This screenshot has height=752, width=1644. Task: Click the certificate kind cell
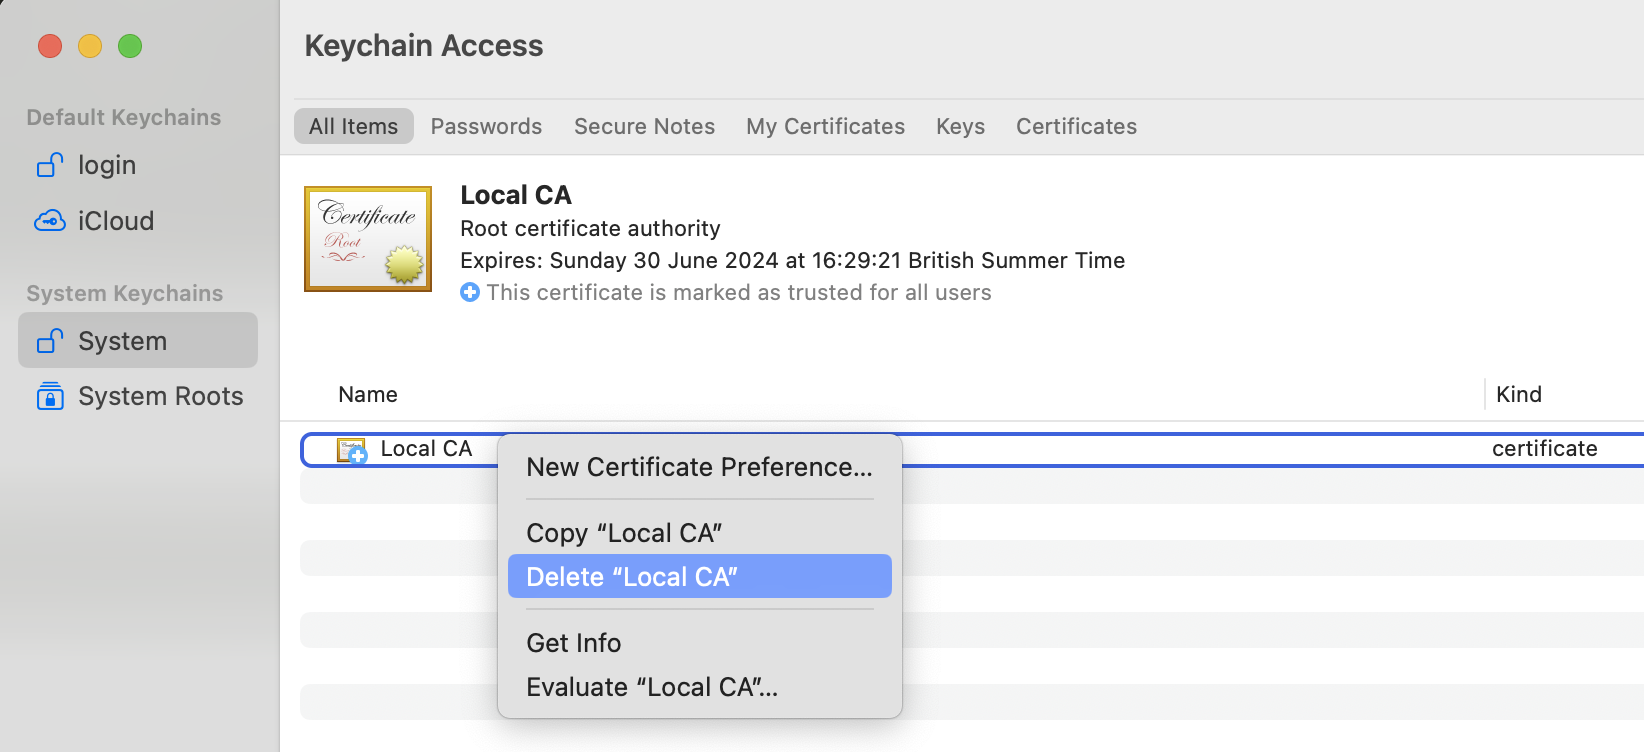pyautogui.click(x=1545, y=449)
